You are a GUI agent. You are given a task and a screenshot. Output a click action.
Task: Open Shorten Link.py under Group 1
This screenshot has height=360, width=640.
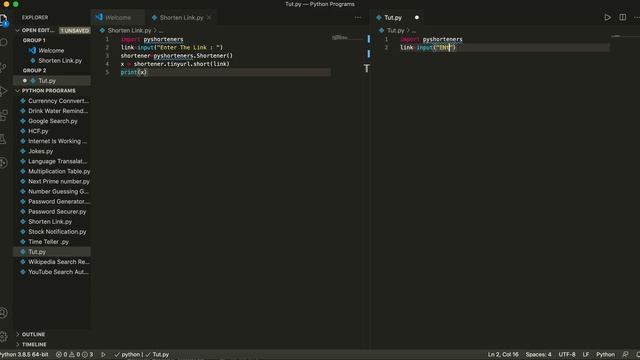point(52,60)
